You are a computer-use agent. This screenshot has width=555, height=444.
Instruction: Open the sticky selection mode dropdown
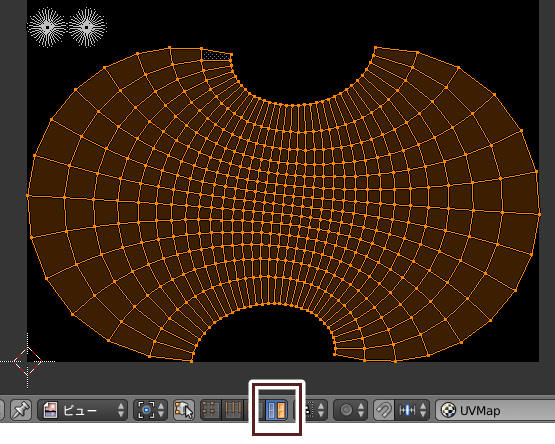(x=316, y=410)
